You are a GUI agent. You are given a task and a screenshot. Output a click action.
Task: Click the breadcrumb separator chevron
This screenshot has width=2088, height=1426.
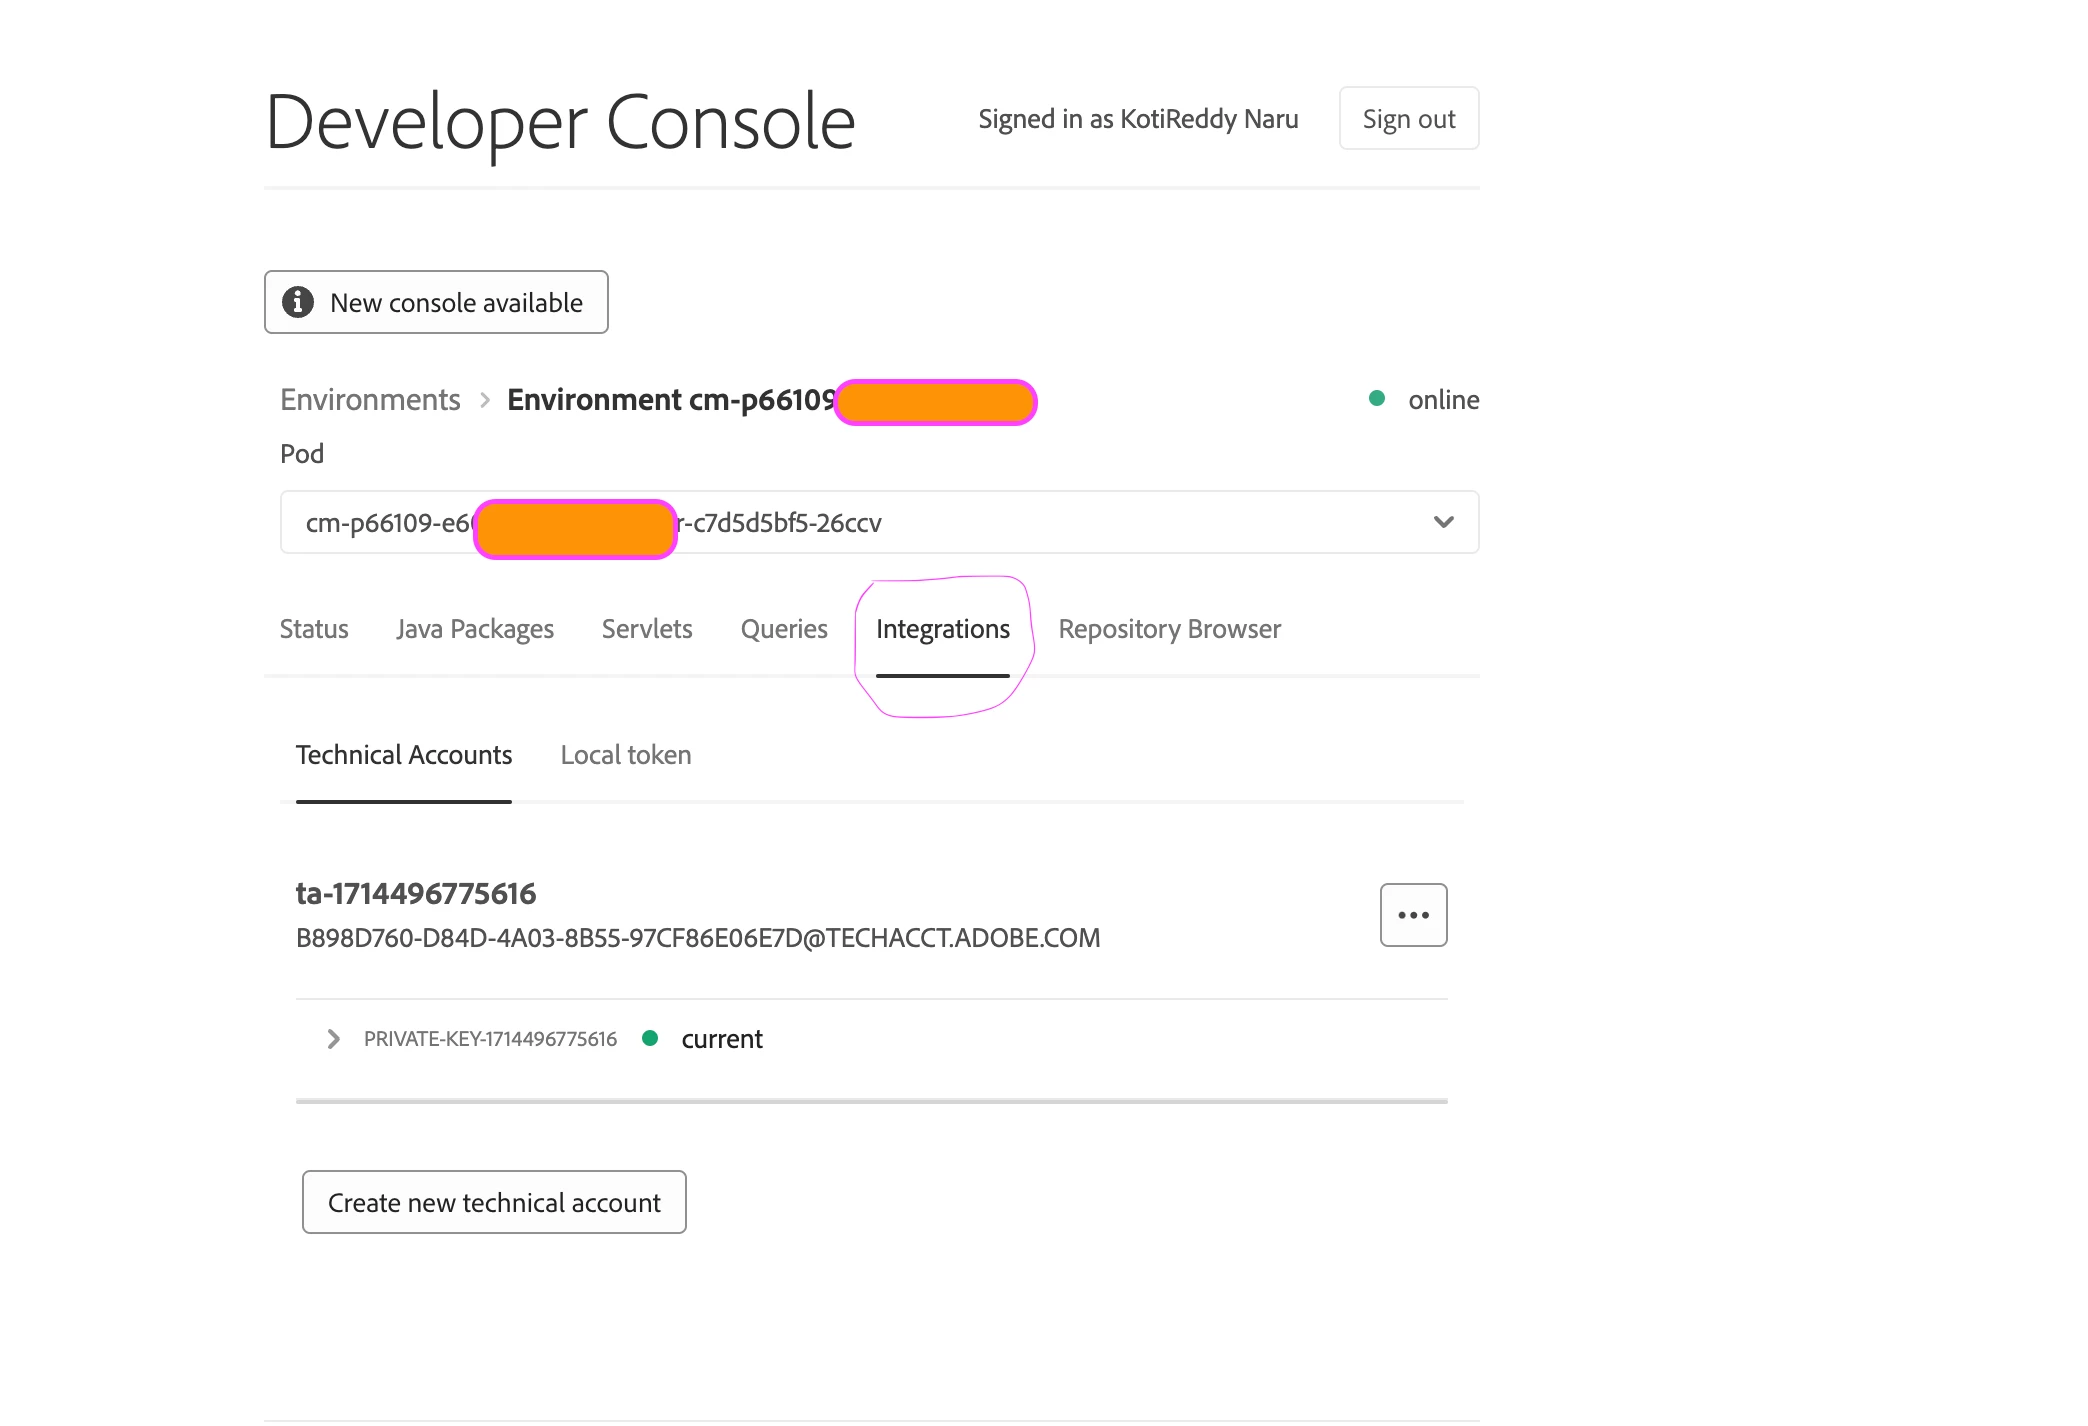tap(485, 400)
